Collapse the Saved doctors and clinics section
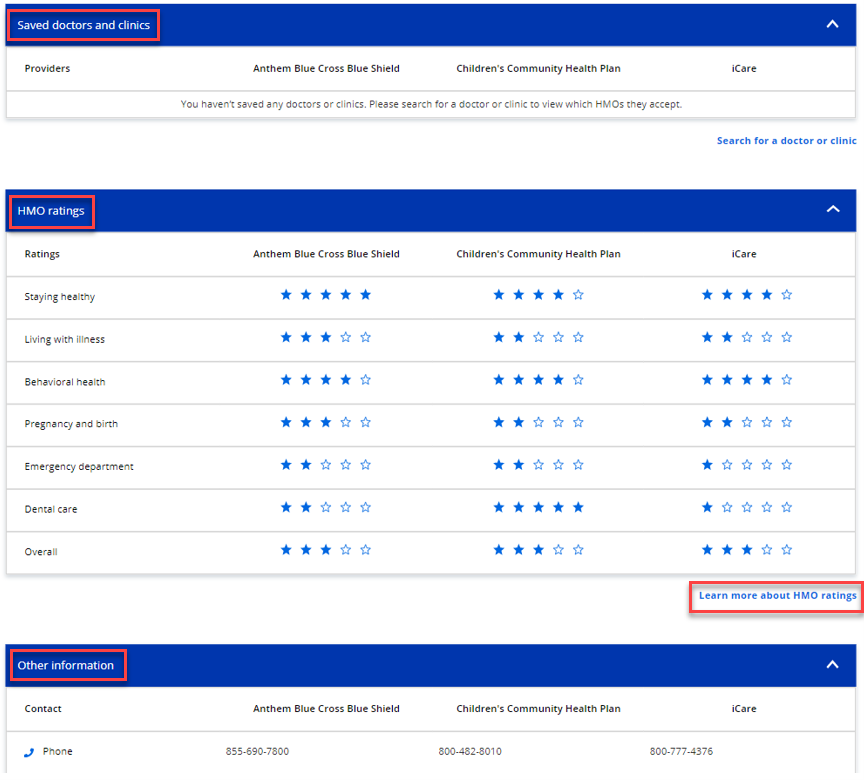Screen dimensions: 864x780 point(832,25)
